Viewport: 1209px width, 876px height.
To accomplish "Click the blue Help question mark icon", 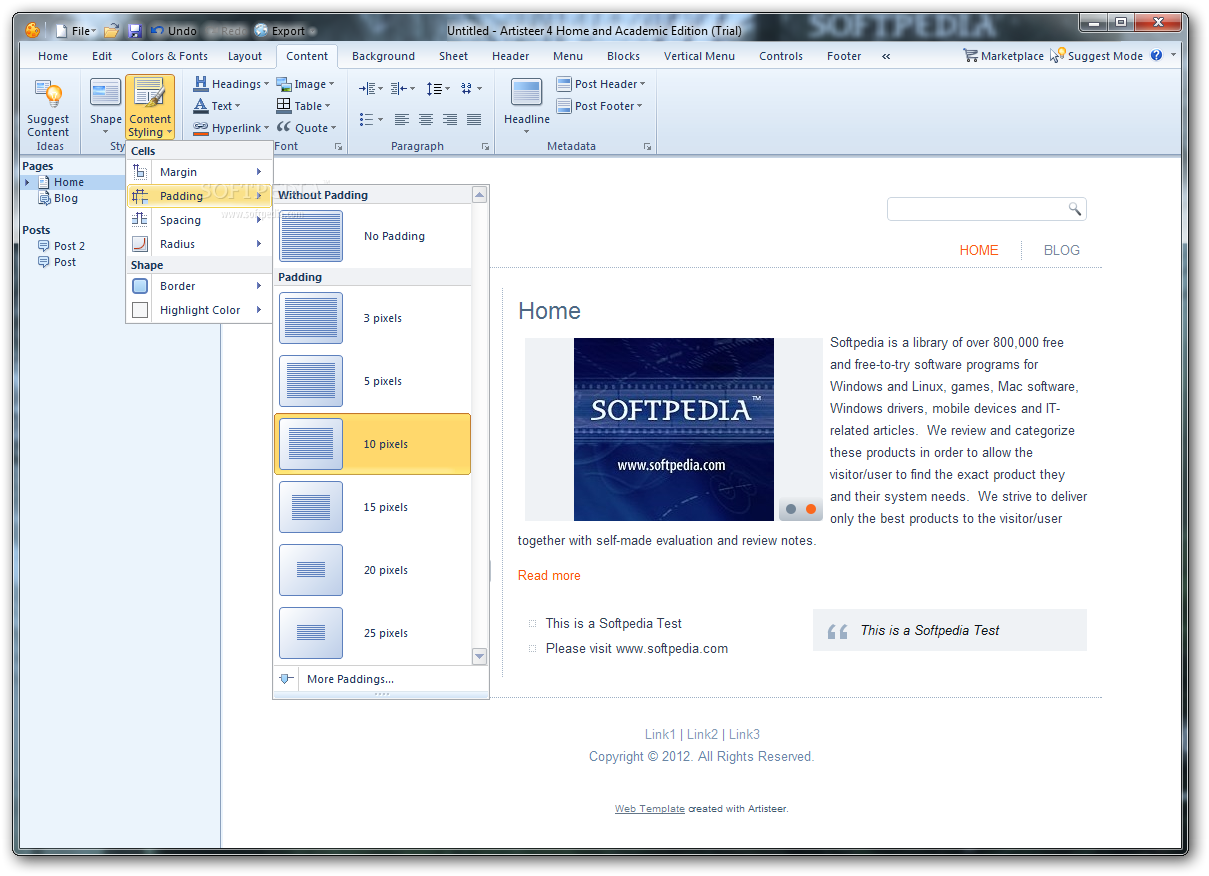I will click(1157, 56).
